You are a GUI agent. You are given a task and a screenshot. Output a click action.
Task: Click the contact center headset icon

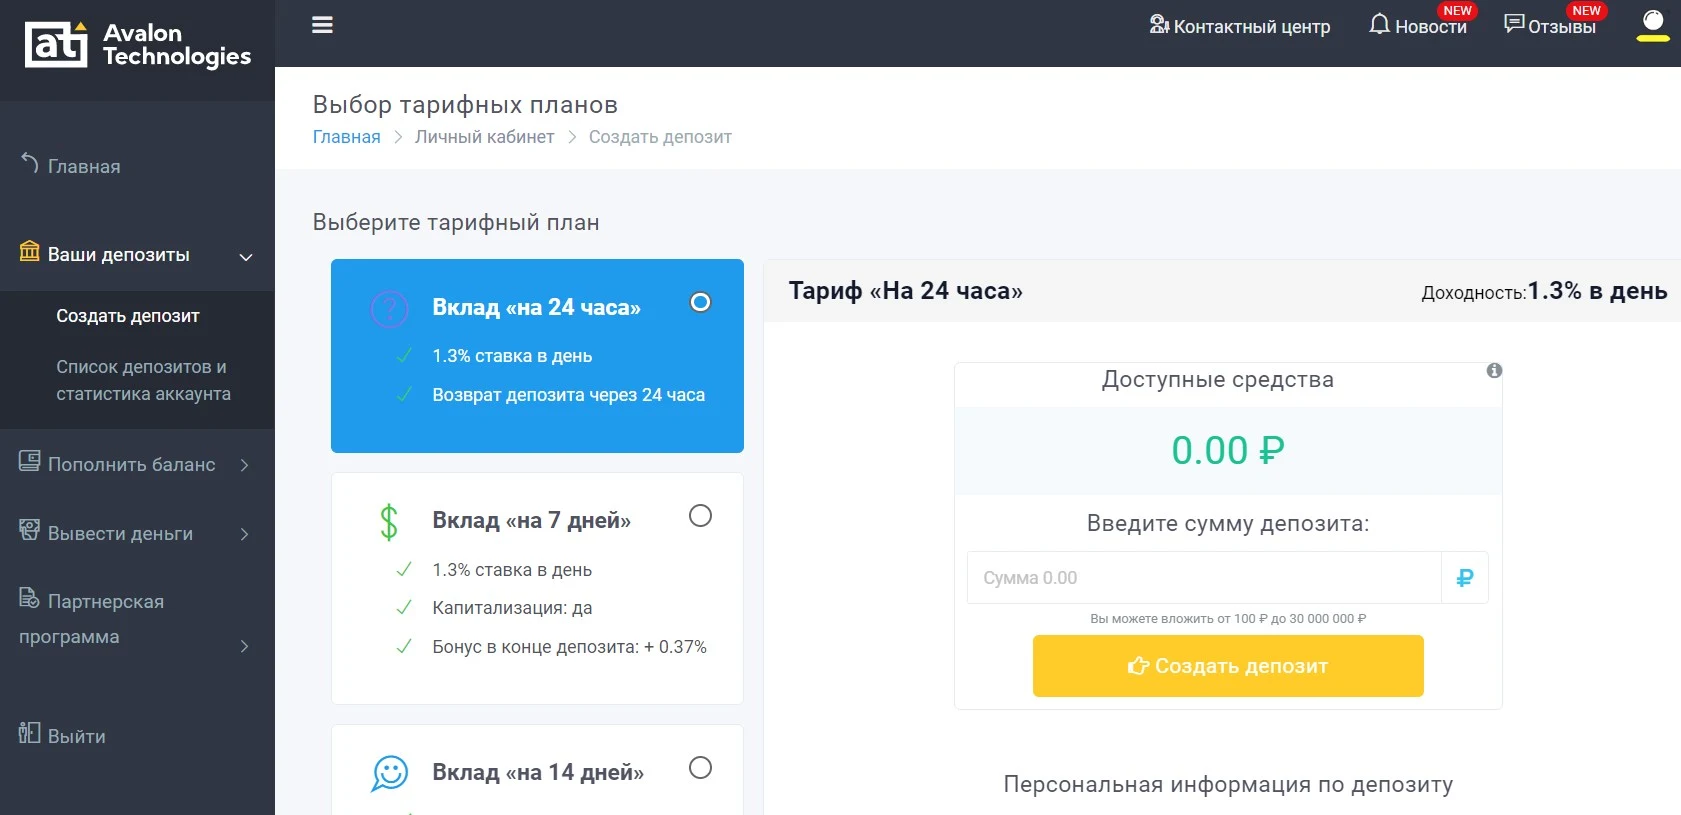1159,24
